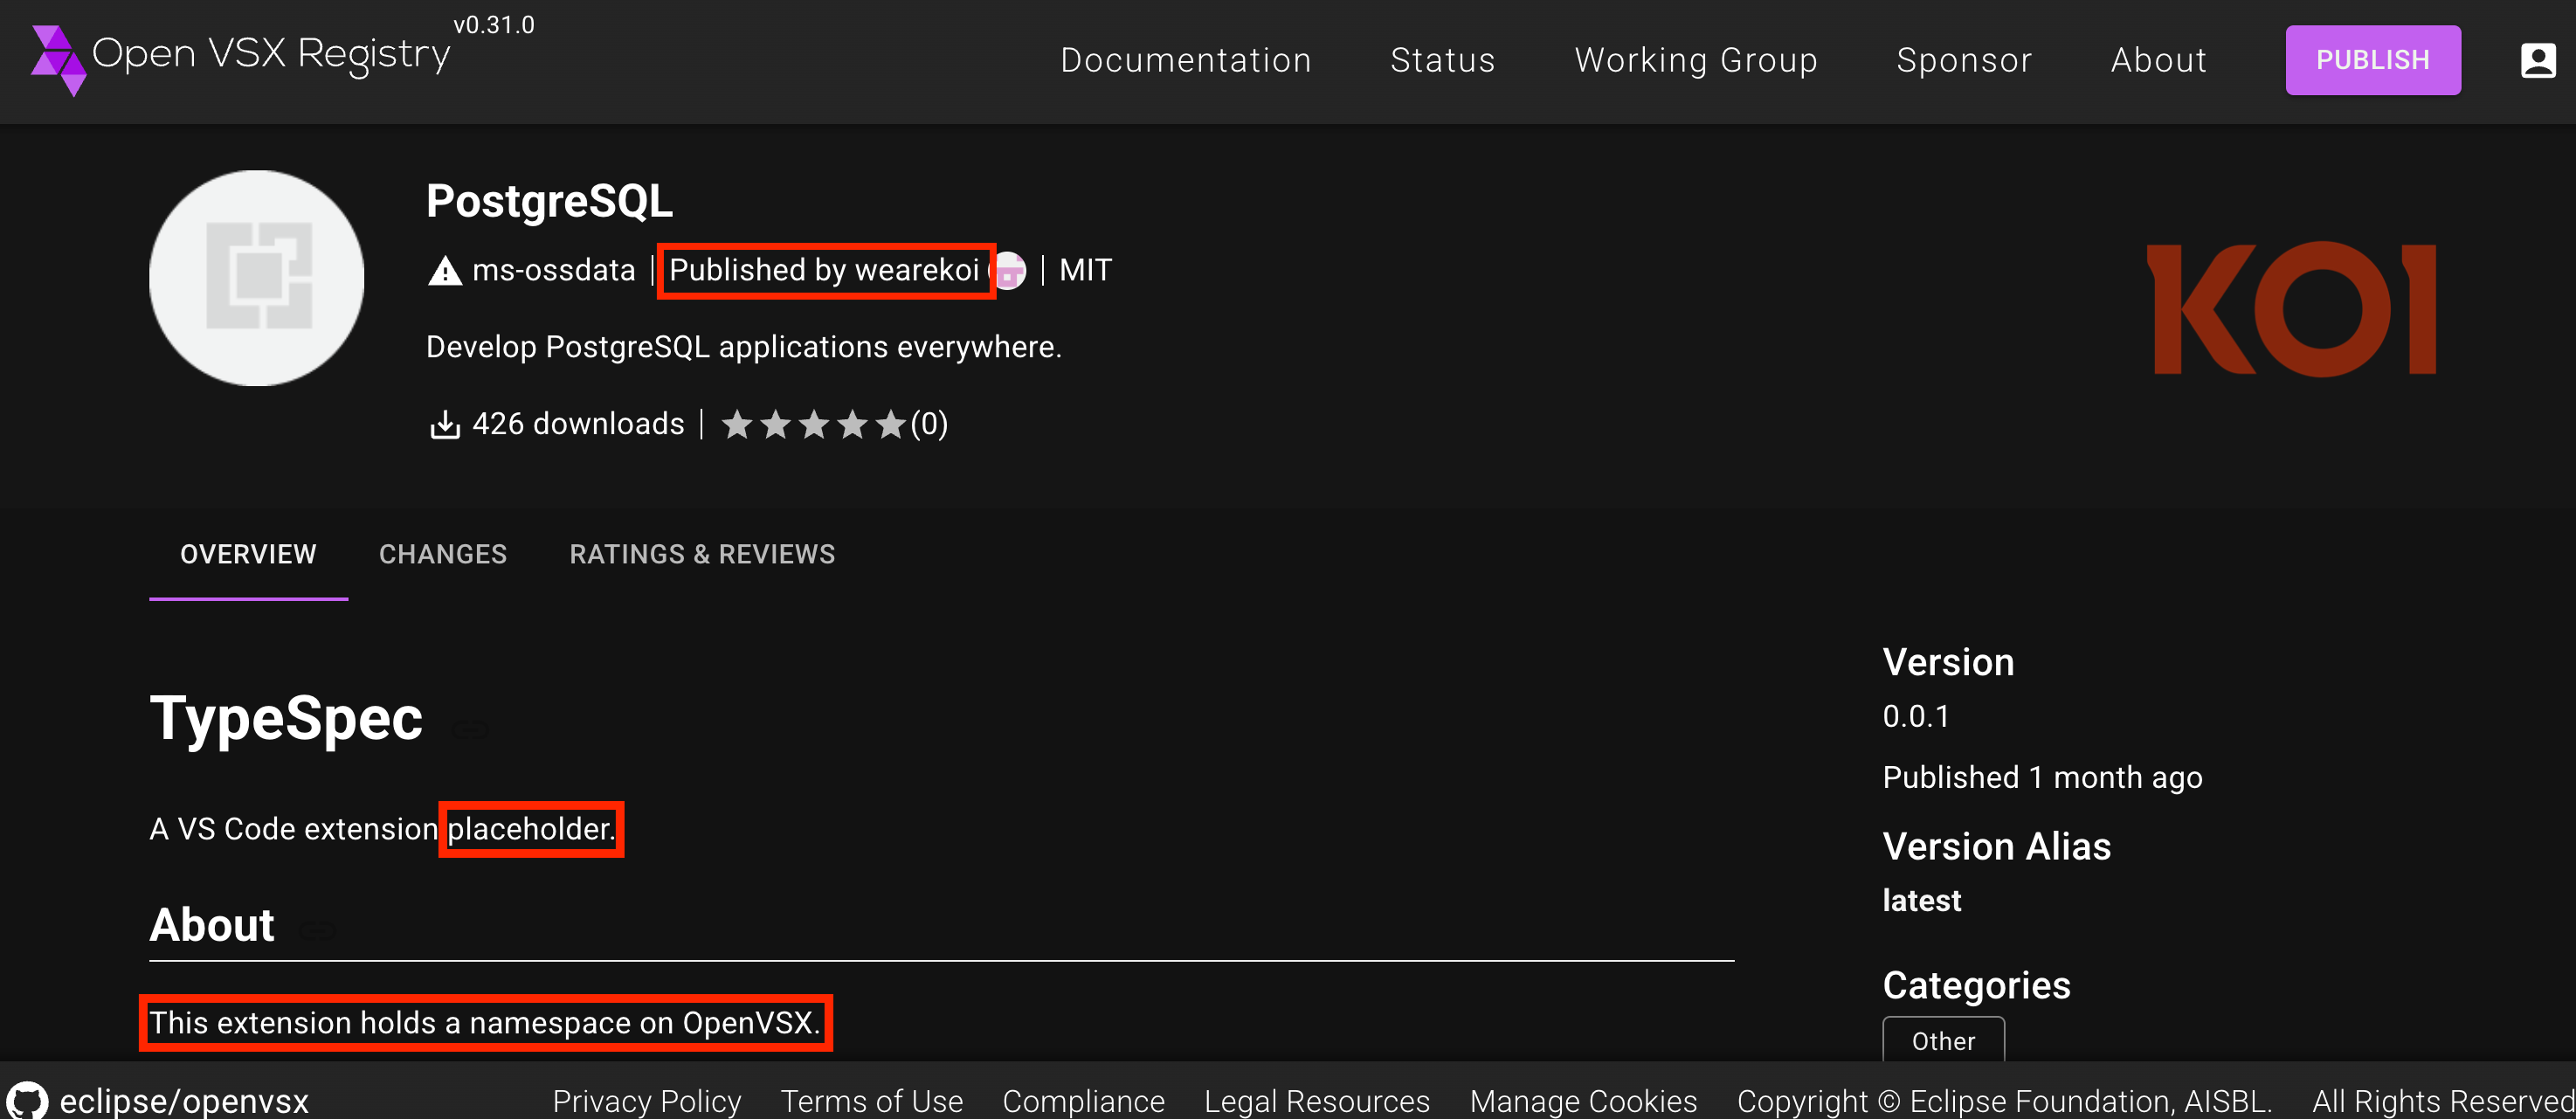Open the Privacy Policy footer link
The width and height of the screenshot is (2576, 1119).
point(646,1100)
